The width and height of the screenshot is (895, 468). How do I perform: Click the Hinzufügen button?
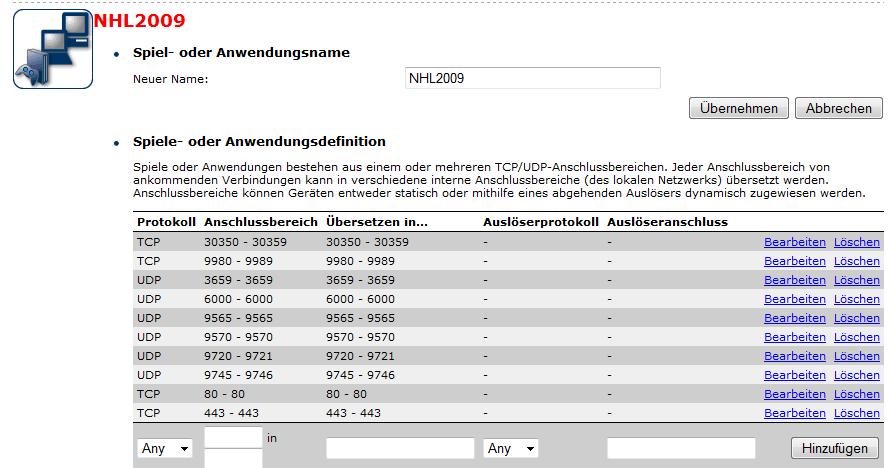[834, 448]
